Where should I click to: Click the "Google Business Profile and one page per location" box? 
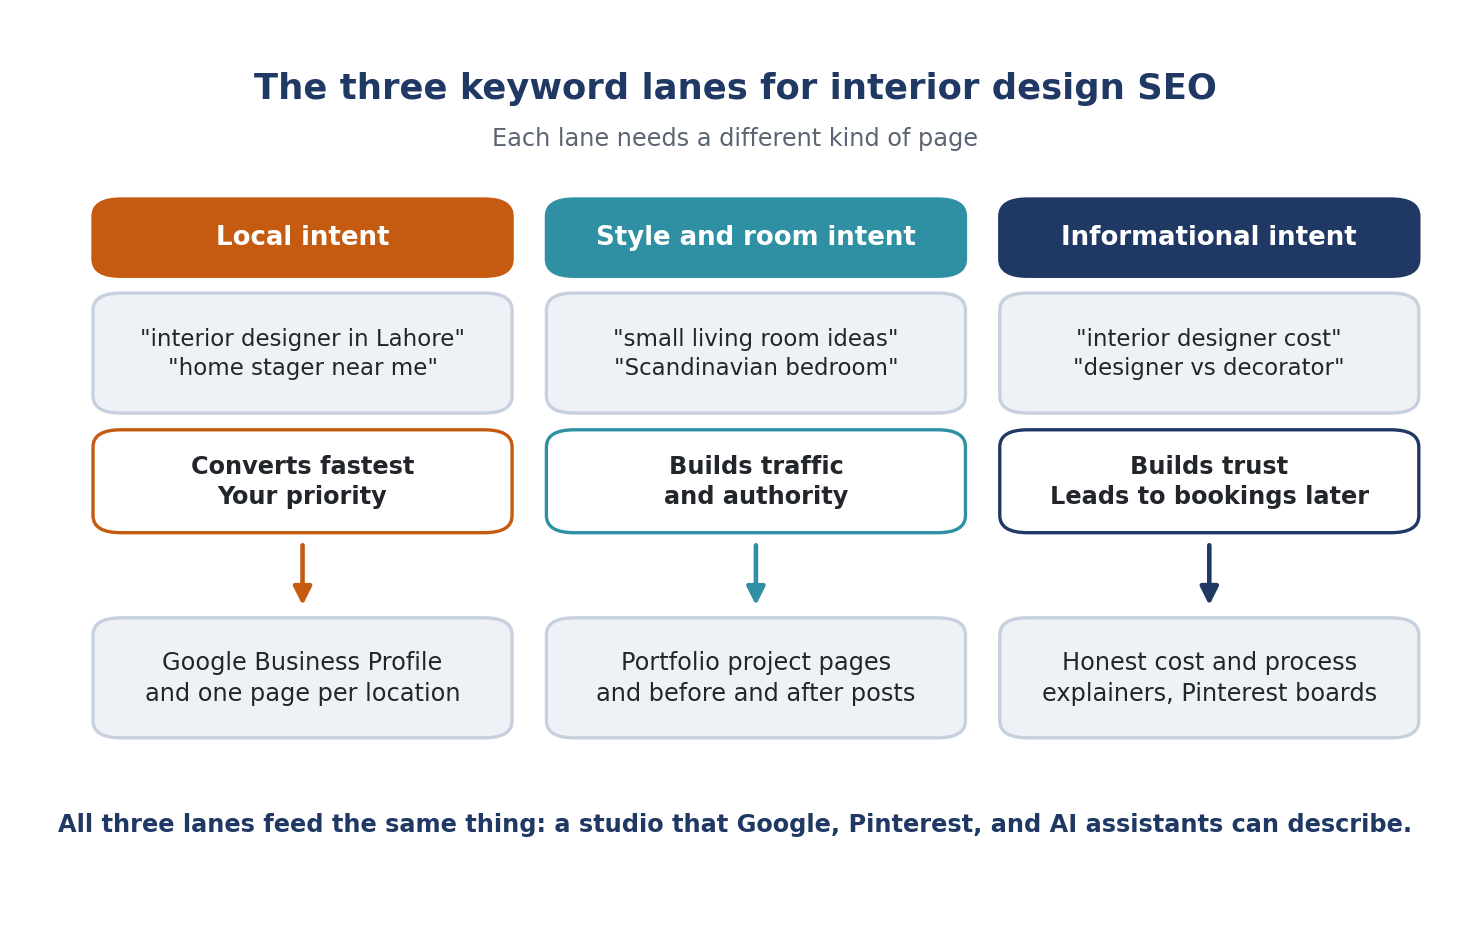(302, 678)
